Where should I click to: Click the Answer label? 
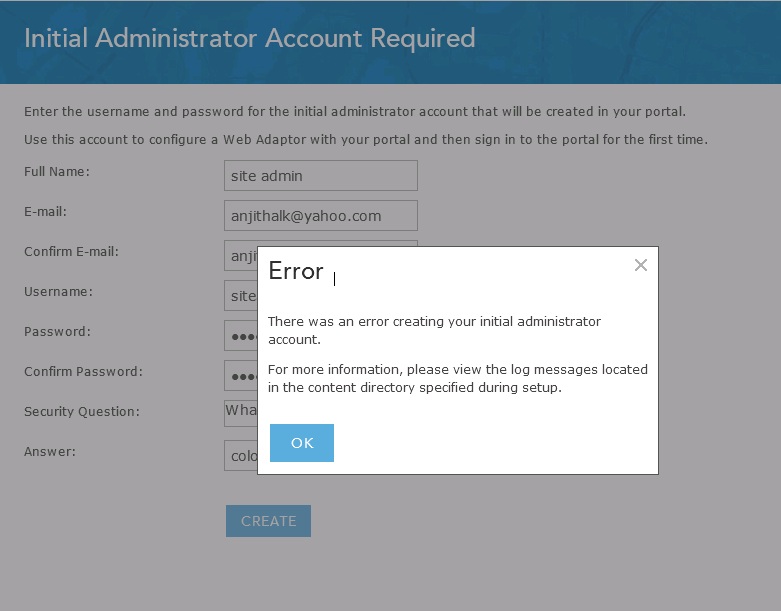50,452
